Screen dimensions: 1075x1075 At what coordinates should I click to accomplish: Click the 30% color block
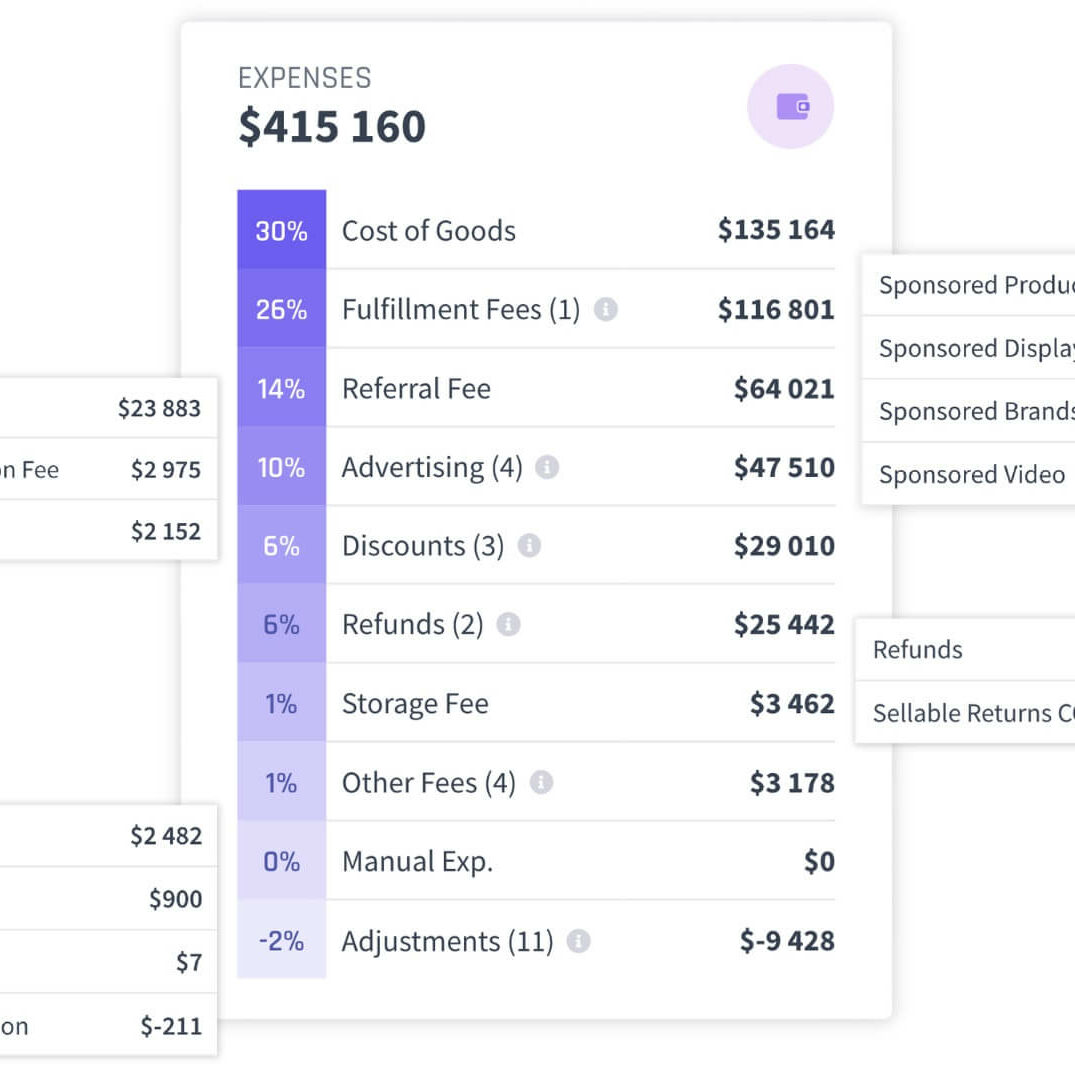[x=281, y=231]
